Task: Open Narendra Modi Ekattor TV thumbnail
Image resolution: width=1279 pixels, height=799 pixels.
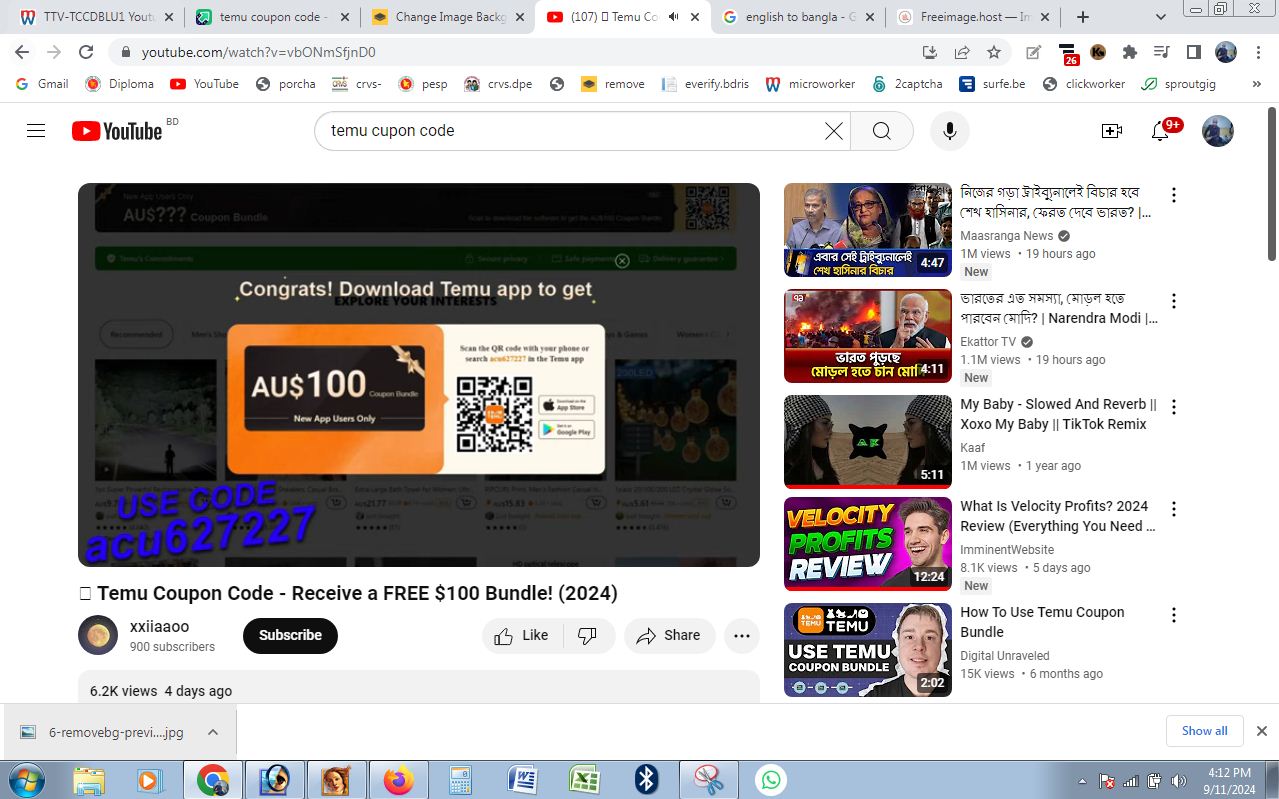Action: pyautogui.click(x=867, y=336)
